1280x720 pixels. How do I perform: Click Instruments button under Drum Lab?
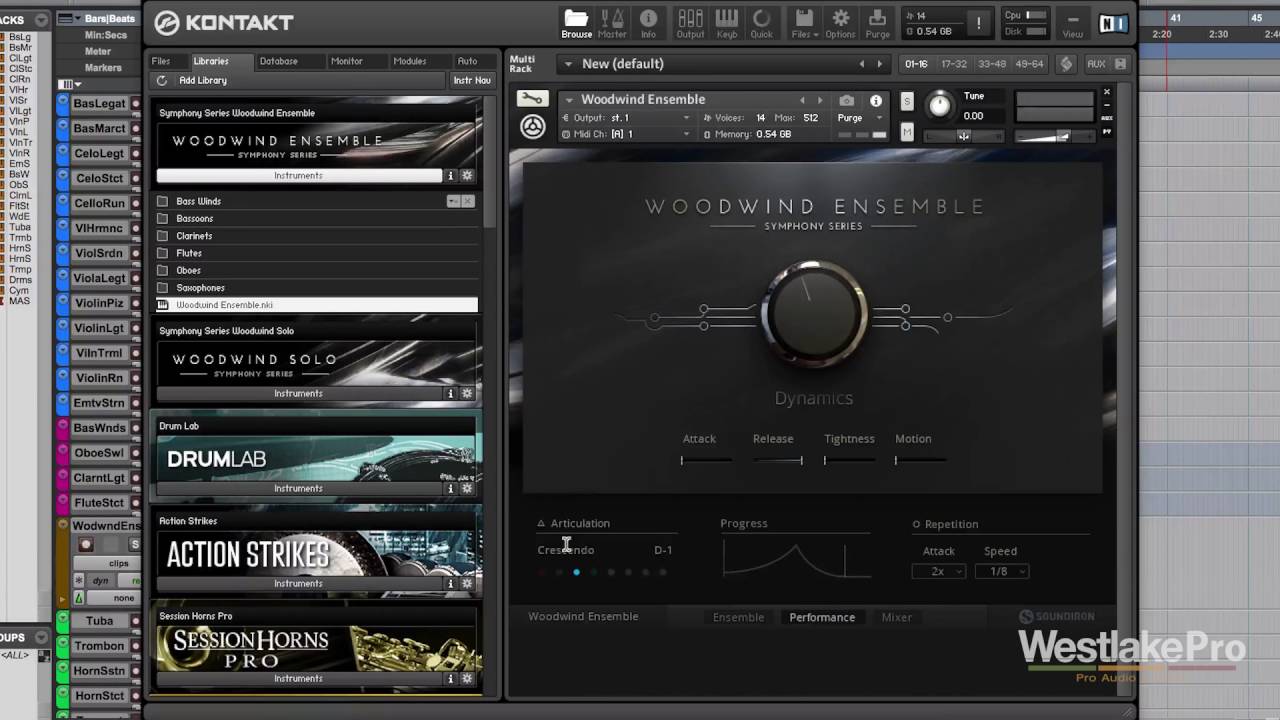coord(298,488)
